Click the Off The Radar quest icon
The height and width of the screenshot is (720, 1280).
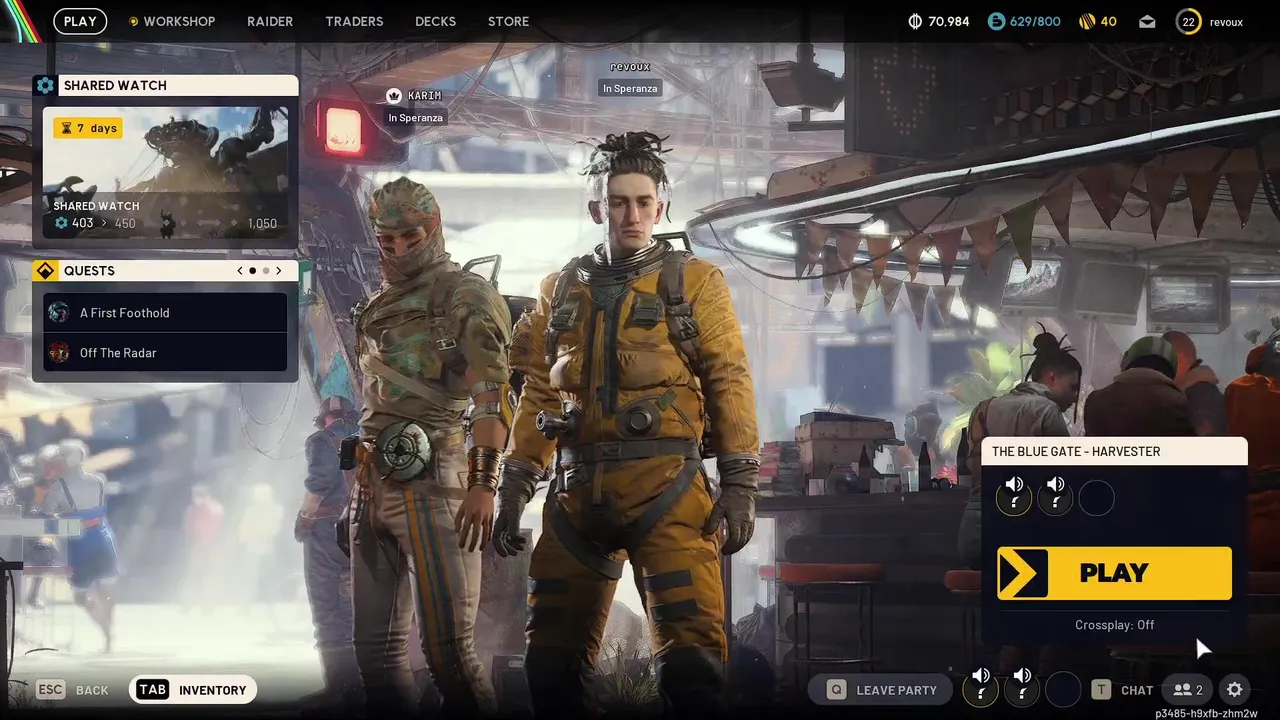coord(59,352)
